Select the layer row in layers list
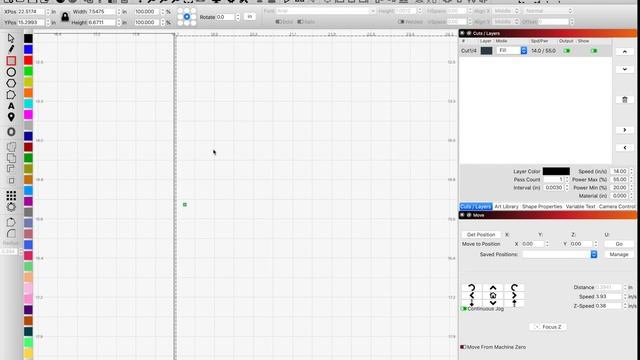Image resolution: width=640 pixels, height=360 pixels. pyautogui.click(x=535, y=51)
